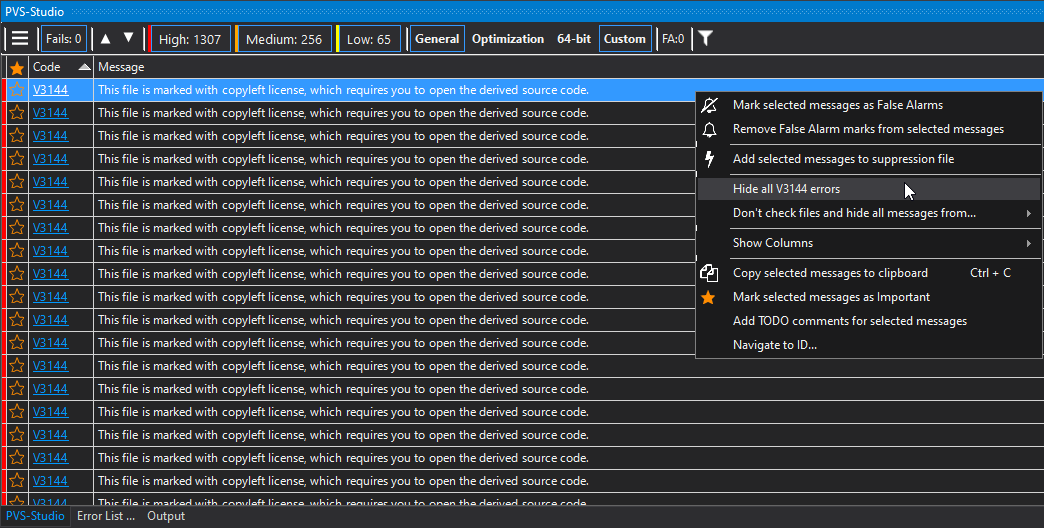Enable the Optimization analysis group
1044x528 pixels.
pos(508,39)
